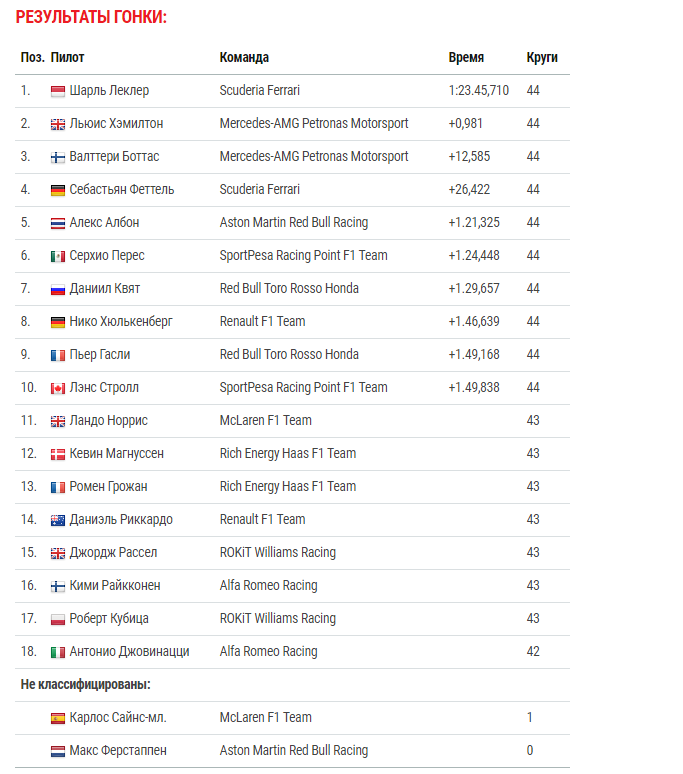The image size is (683, 774).
Task: Click the РЕЗУЛЬТАТЫ ГОНКИ heading
Action: [91, 17]
